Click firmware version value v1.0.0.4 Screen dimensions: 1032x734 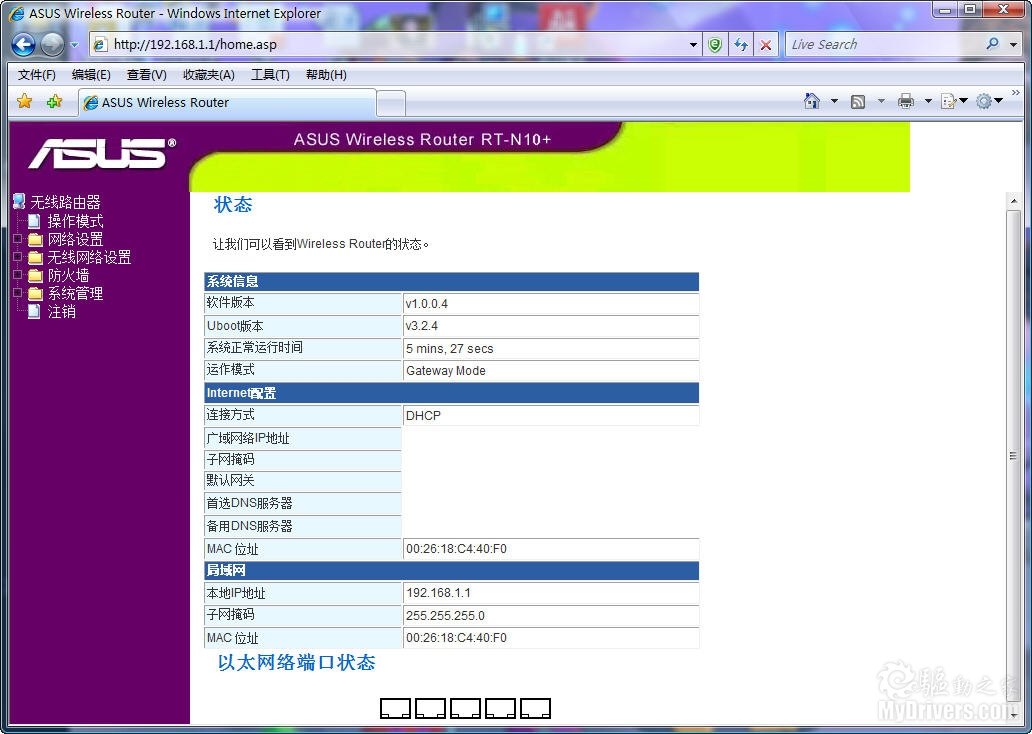pos(426,303)
